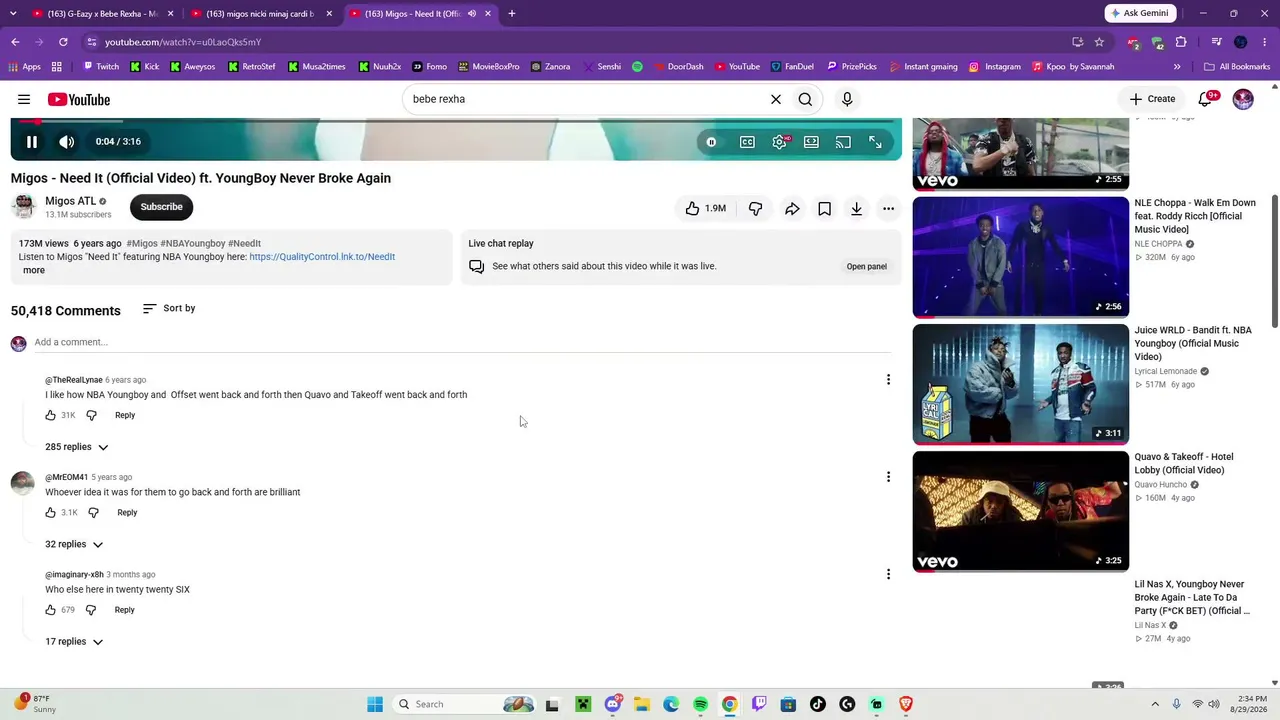This screenshot has height=720, width=1280.
Task: Pause the video playback
Action: tap(32, 142)
